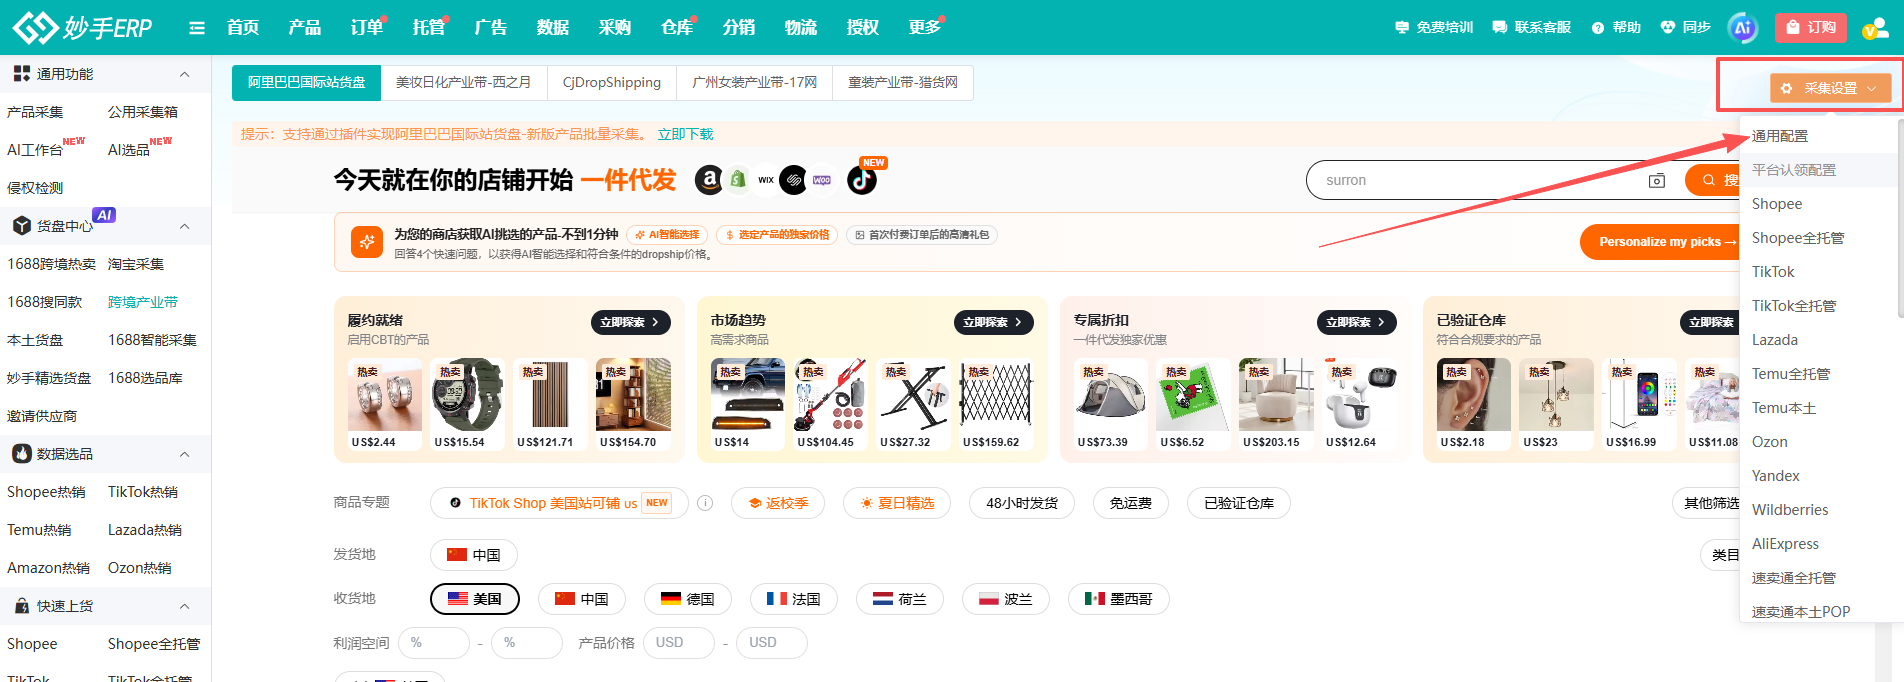
Task: Open 1688跨境热卖 sidebar link
Action: point(51,264)
